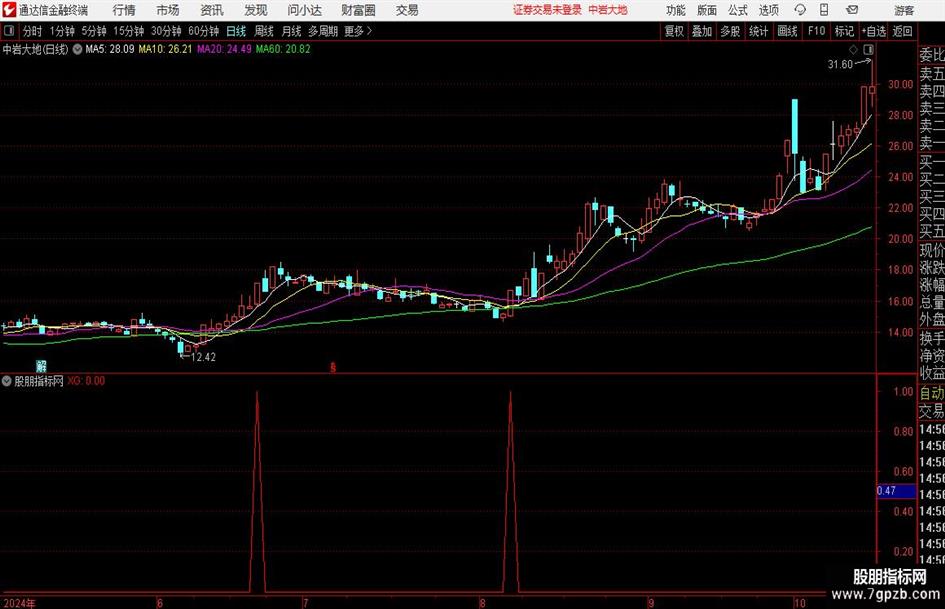945x609 pixels.
Task: Click the MA60: 20.82 label
Action: [283, 49]
